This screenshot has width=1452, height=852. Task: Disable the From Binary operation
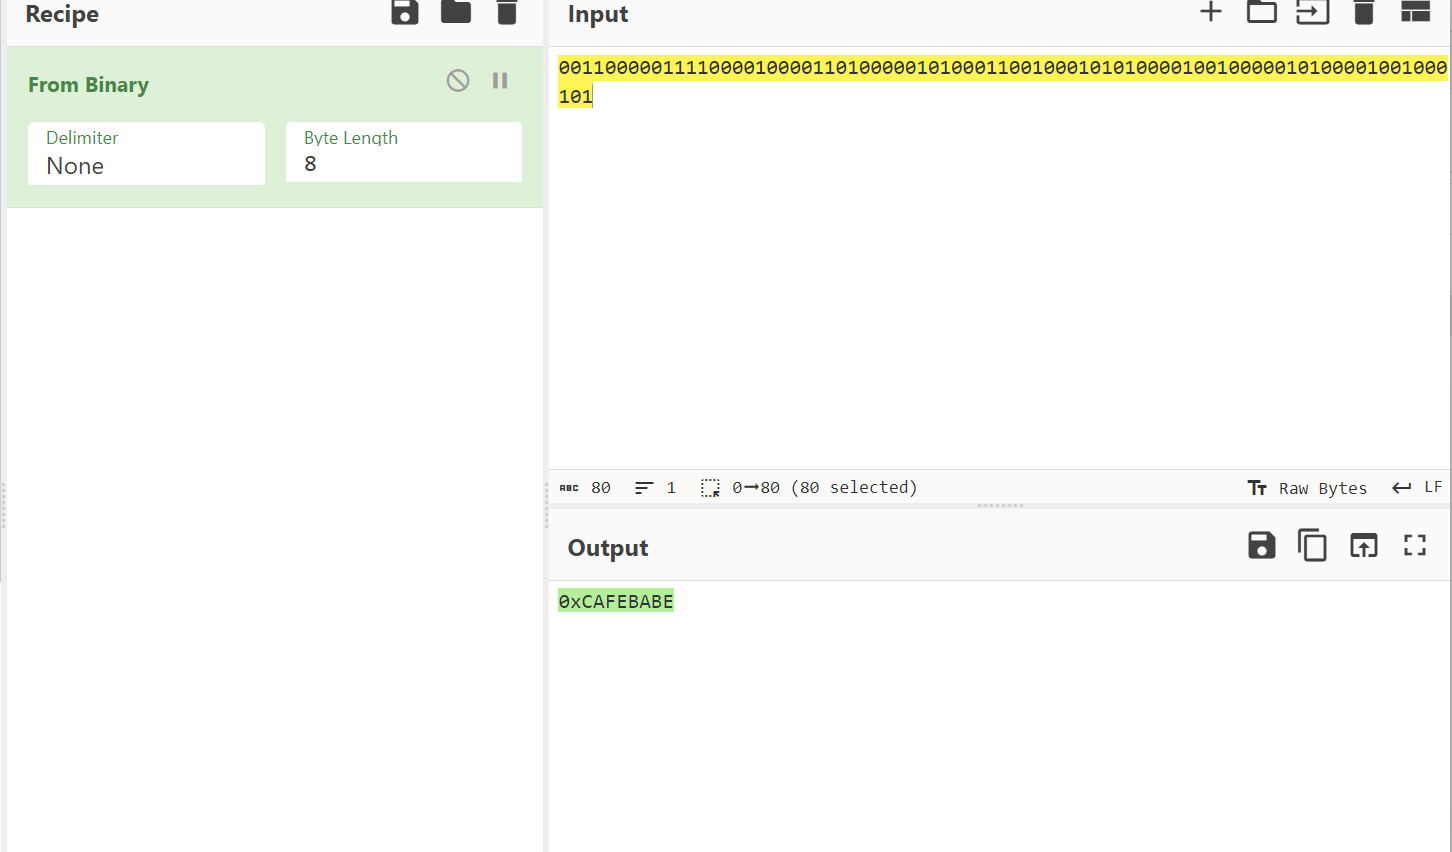(458, 81)
